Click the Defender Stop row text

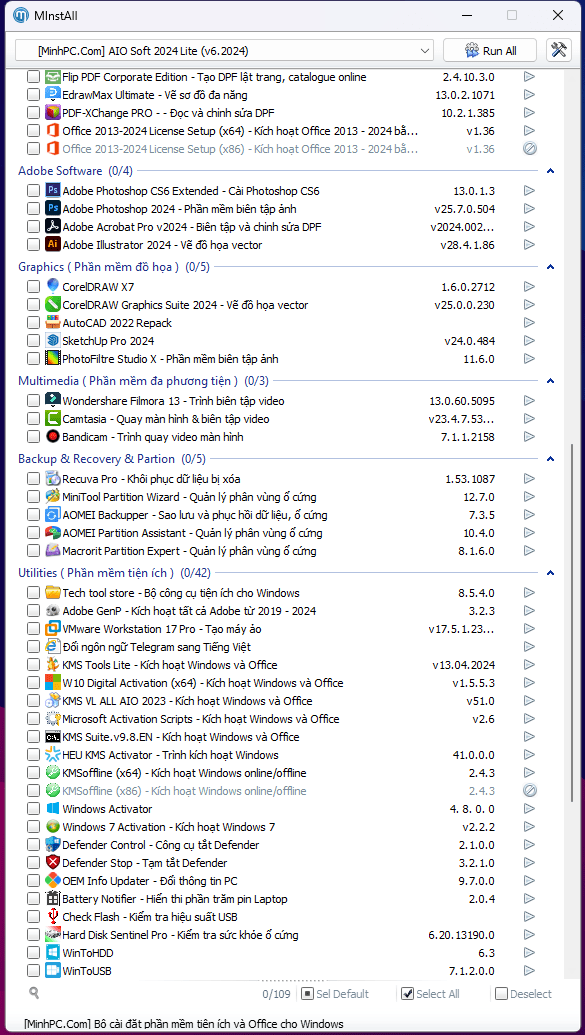(x=145, y=863)
